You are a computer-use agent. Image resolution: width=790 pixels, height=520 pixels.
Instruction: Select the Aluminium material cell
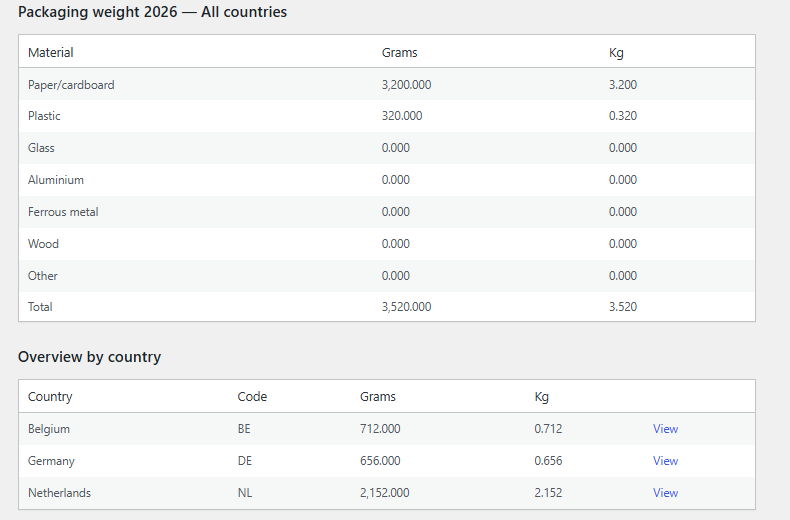56,180
